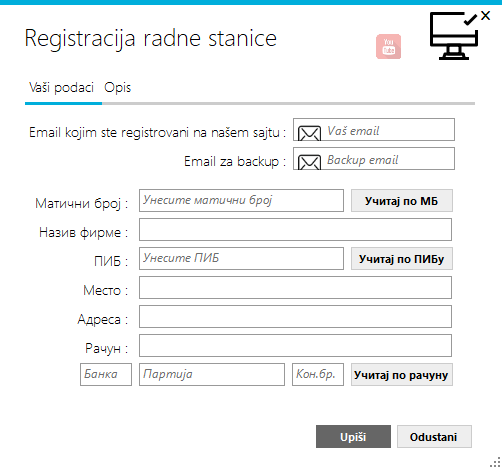Click the Email kojim ste registrovani label
The image size is (502, 469).
(157, 133)
